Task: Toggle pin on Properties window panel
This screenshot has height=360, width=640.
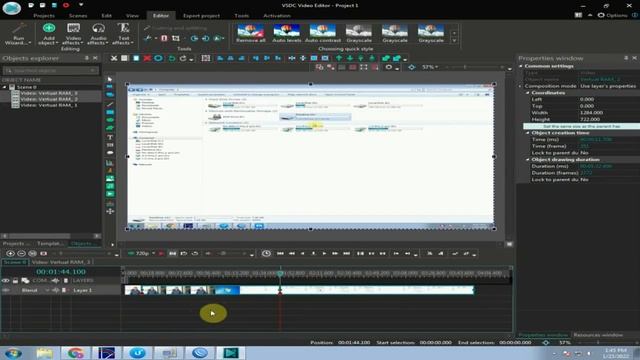Action: (626, 58)
